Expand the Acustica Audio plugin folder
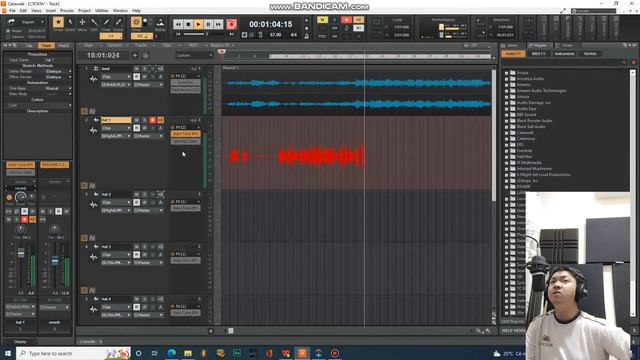 tap(507, 79)
